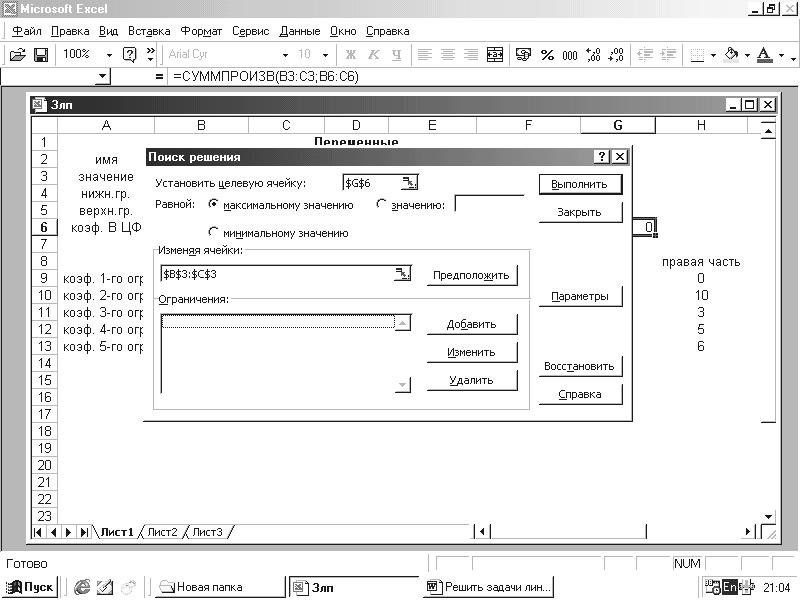Screen dimensions: 800x600
Task: Click Internet Explorer quick launch icon
Action: tap(82, 587)
